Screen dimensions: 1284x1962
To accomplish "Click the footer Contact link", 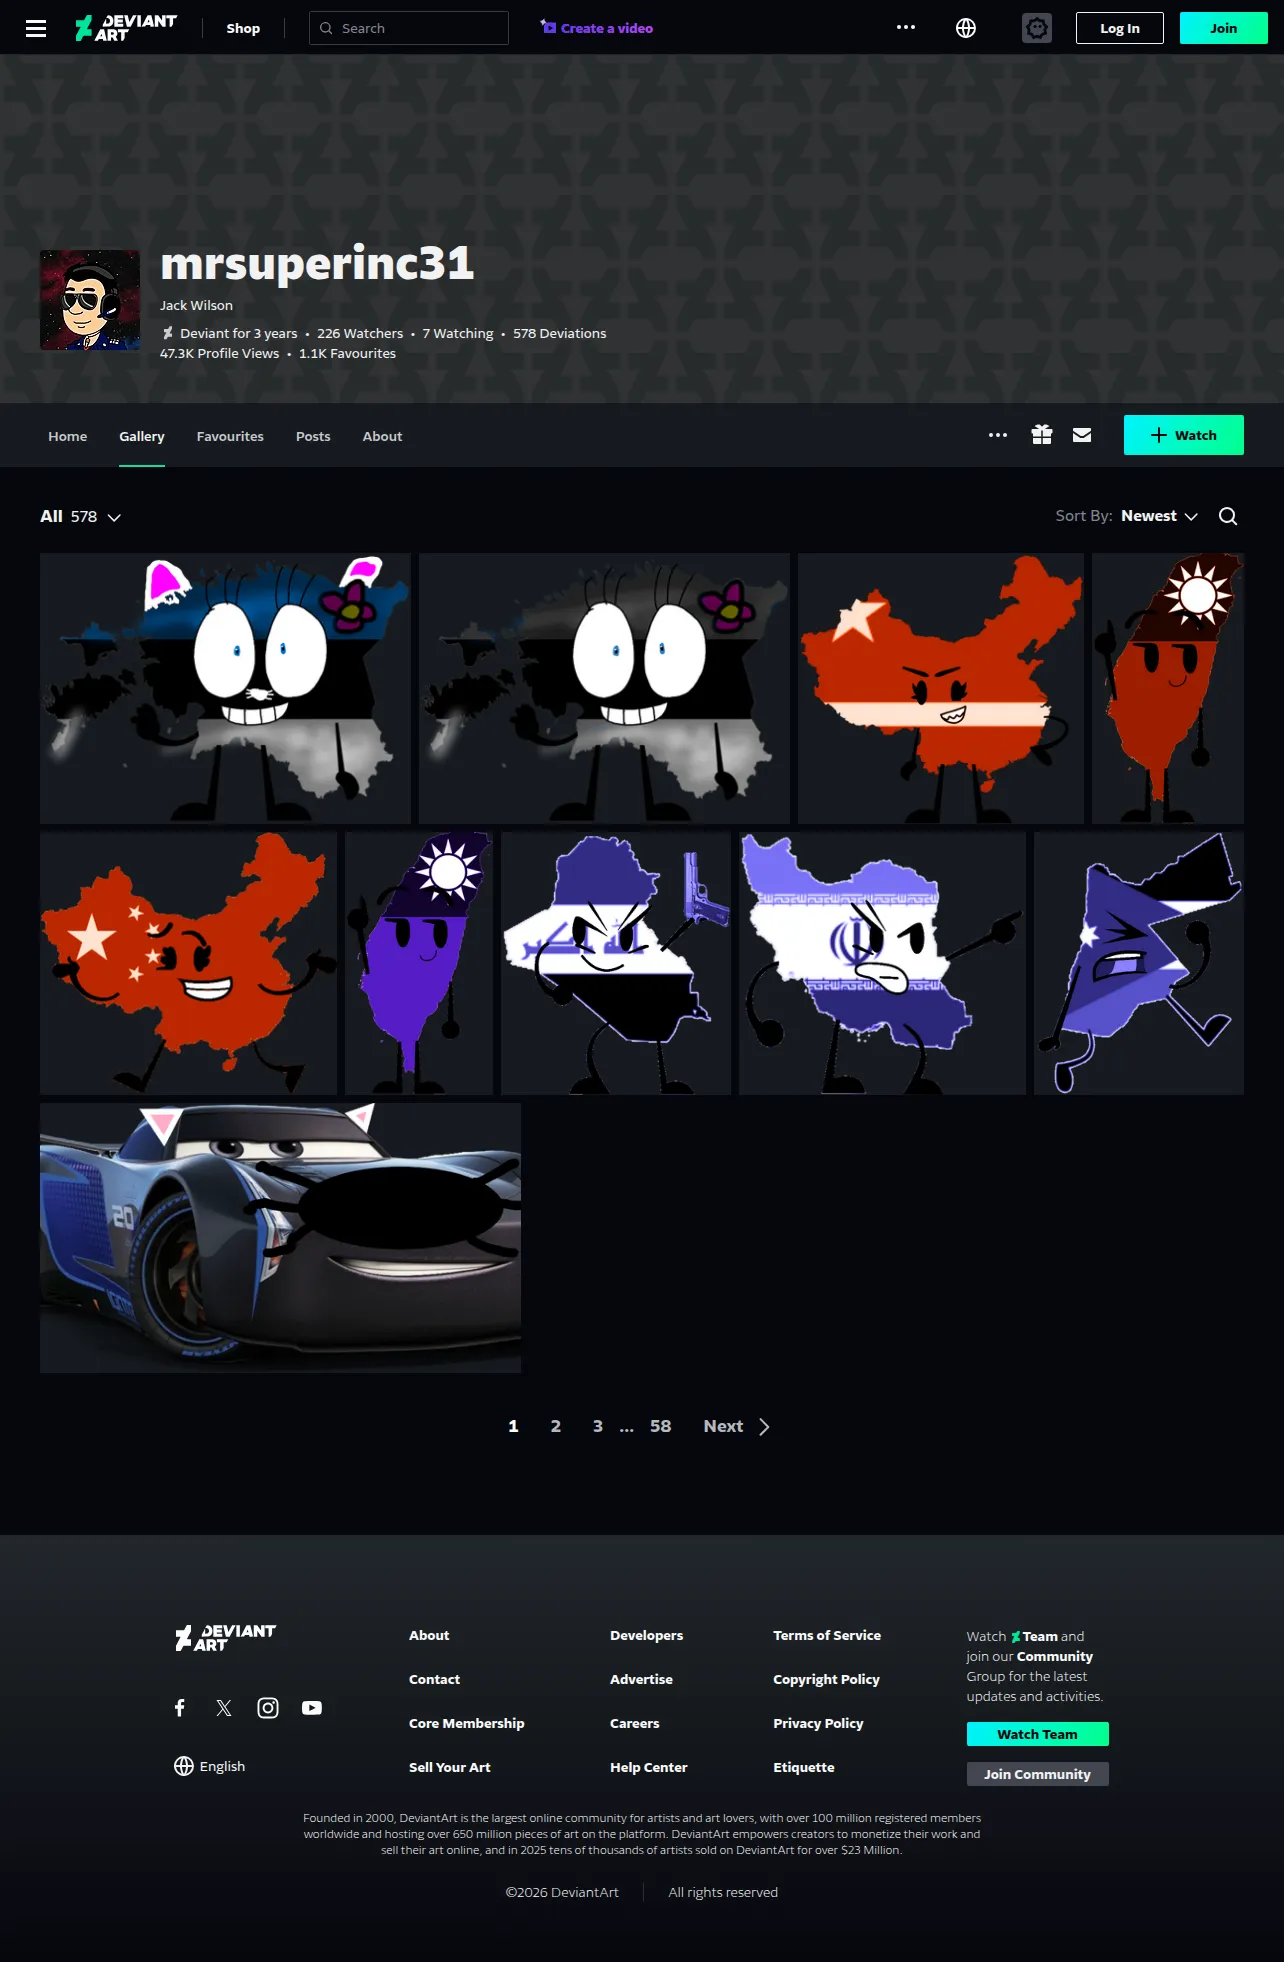I will tap(434, 1679).
